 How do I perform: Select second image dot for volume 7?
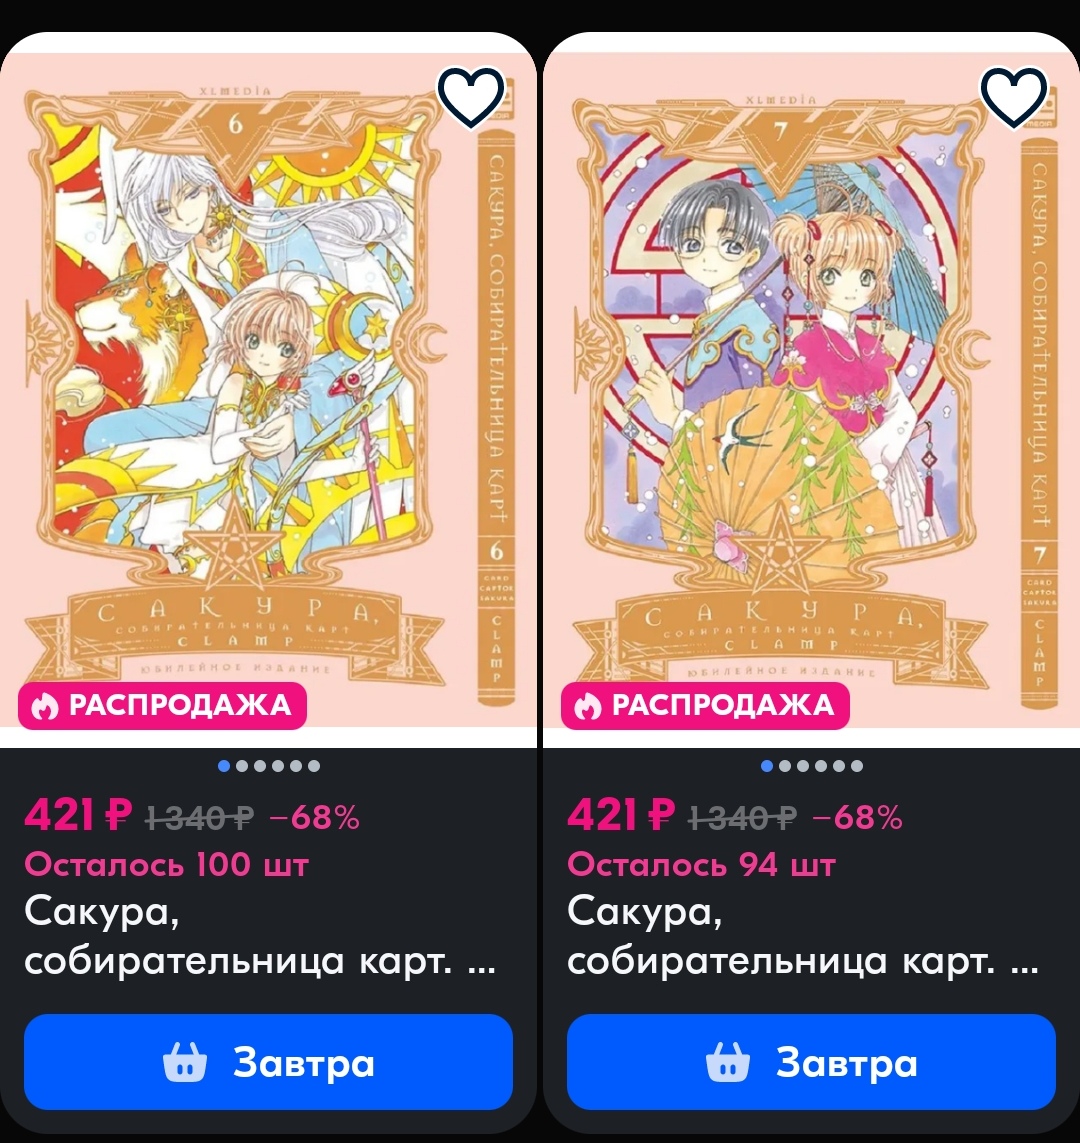click(x=785, y=766)
